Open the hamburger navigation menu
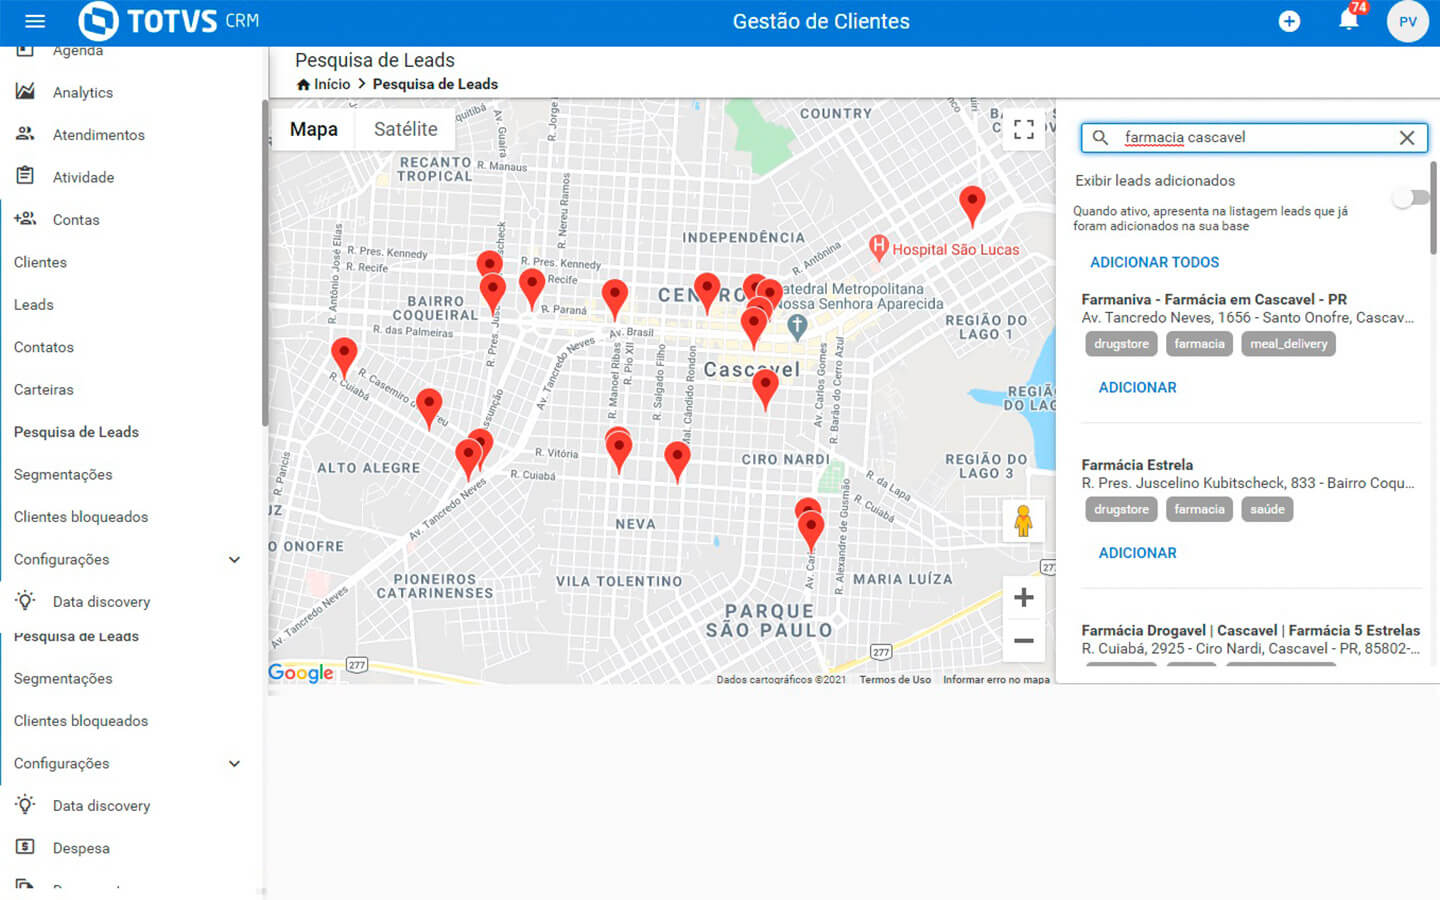The image size is (1440, 900). coord(35,21)
